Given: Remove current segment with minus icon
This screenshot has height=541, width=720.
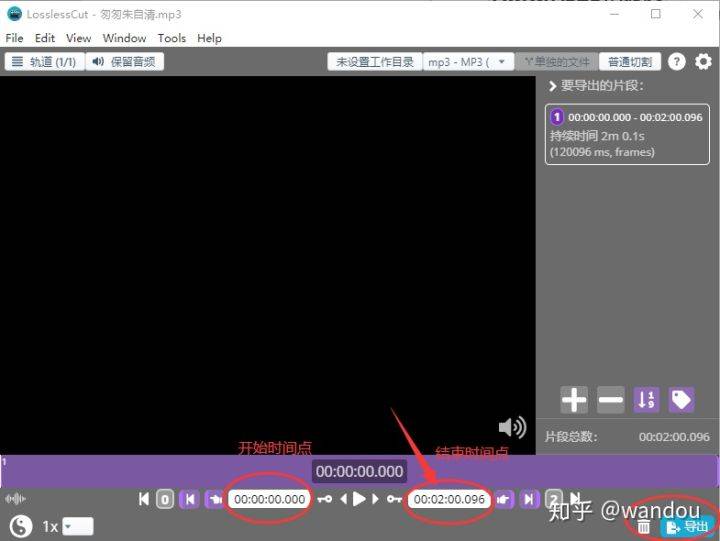Looking at the screenshot, I should [x=611, y=400].
